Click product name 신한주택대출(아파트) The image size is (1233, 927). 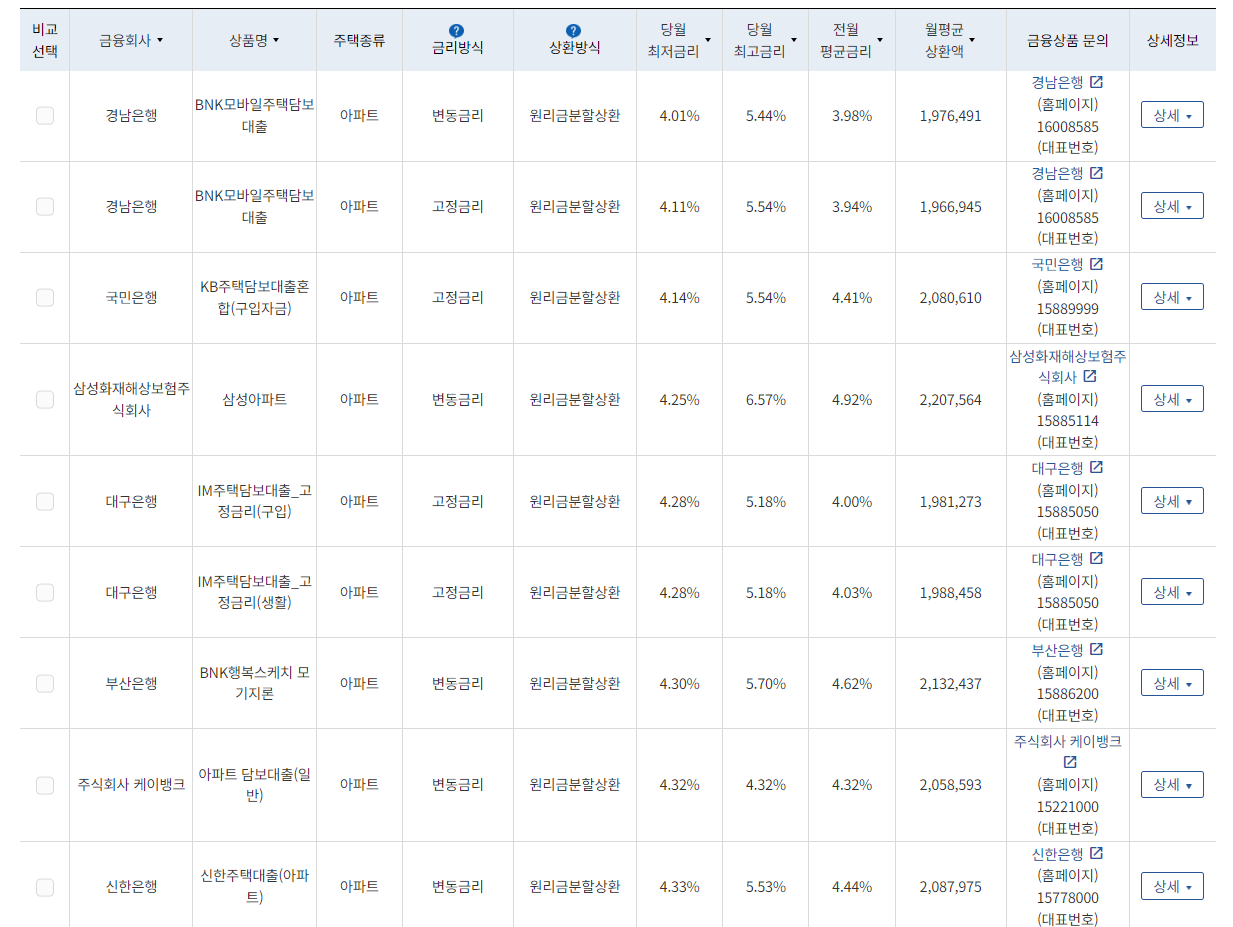254,887
